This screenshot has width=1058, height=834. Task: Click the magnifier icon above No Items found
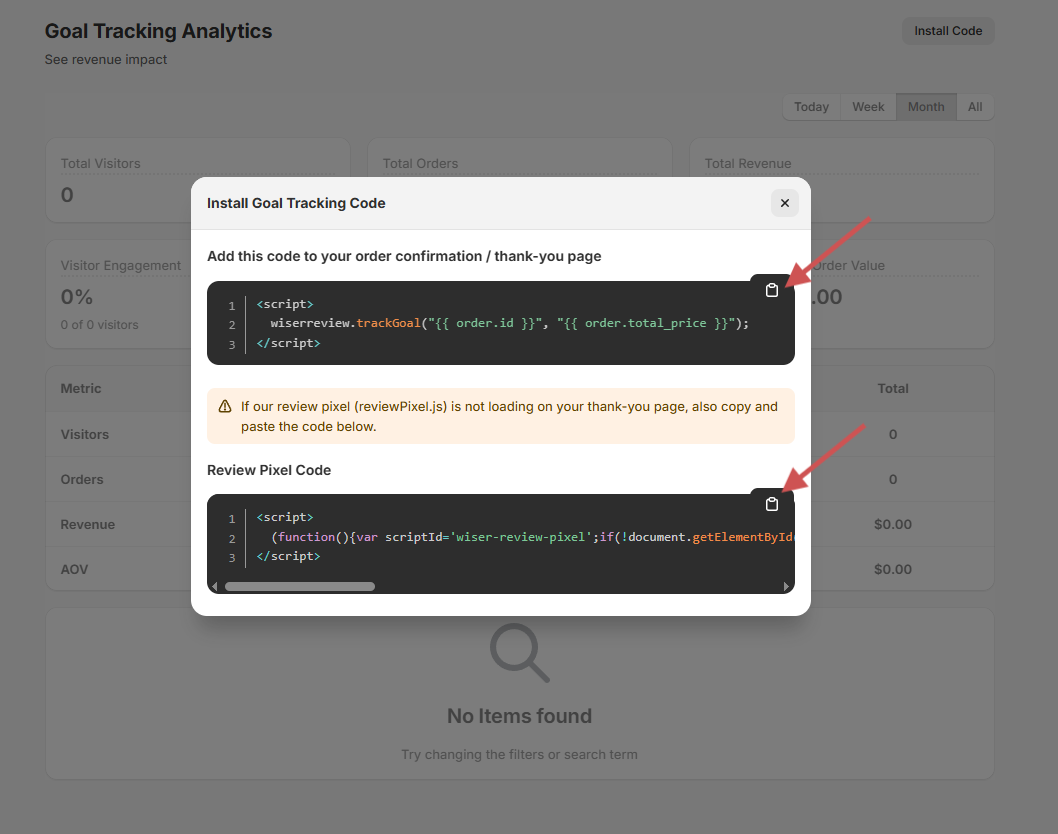(519, 652)
